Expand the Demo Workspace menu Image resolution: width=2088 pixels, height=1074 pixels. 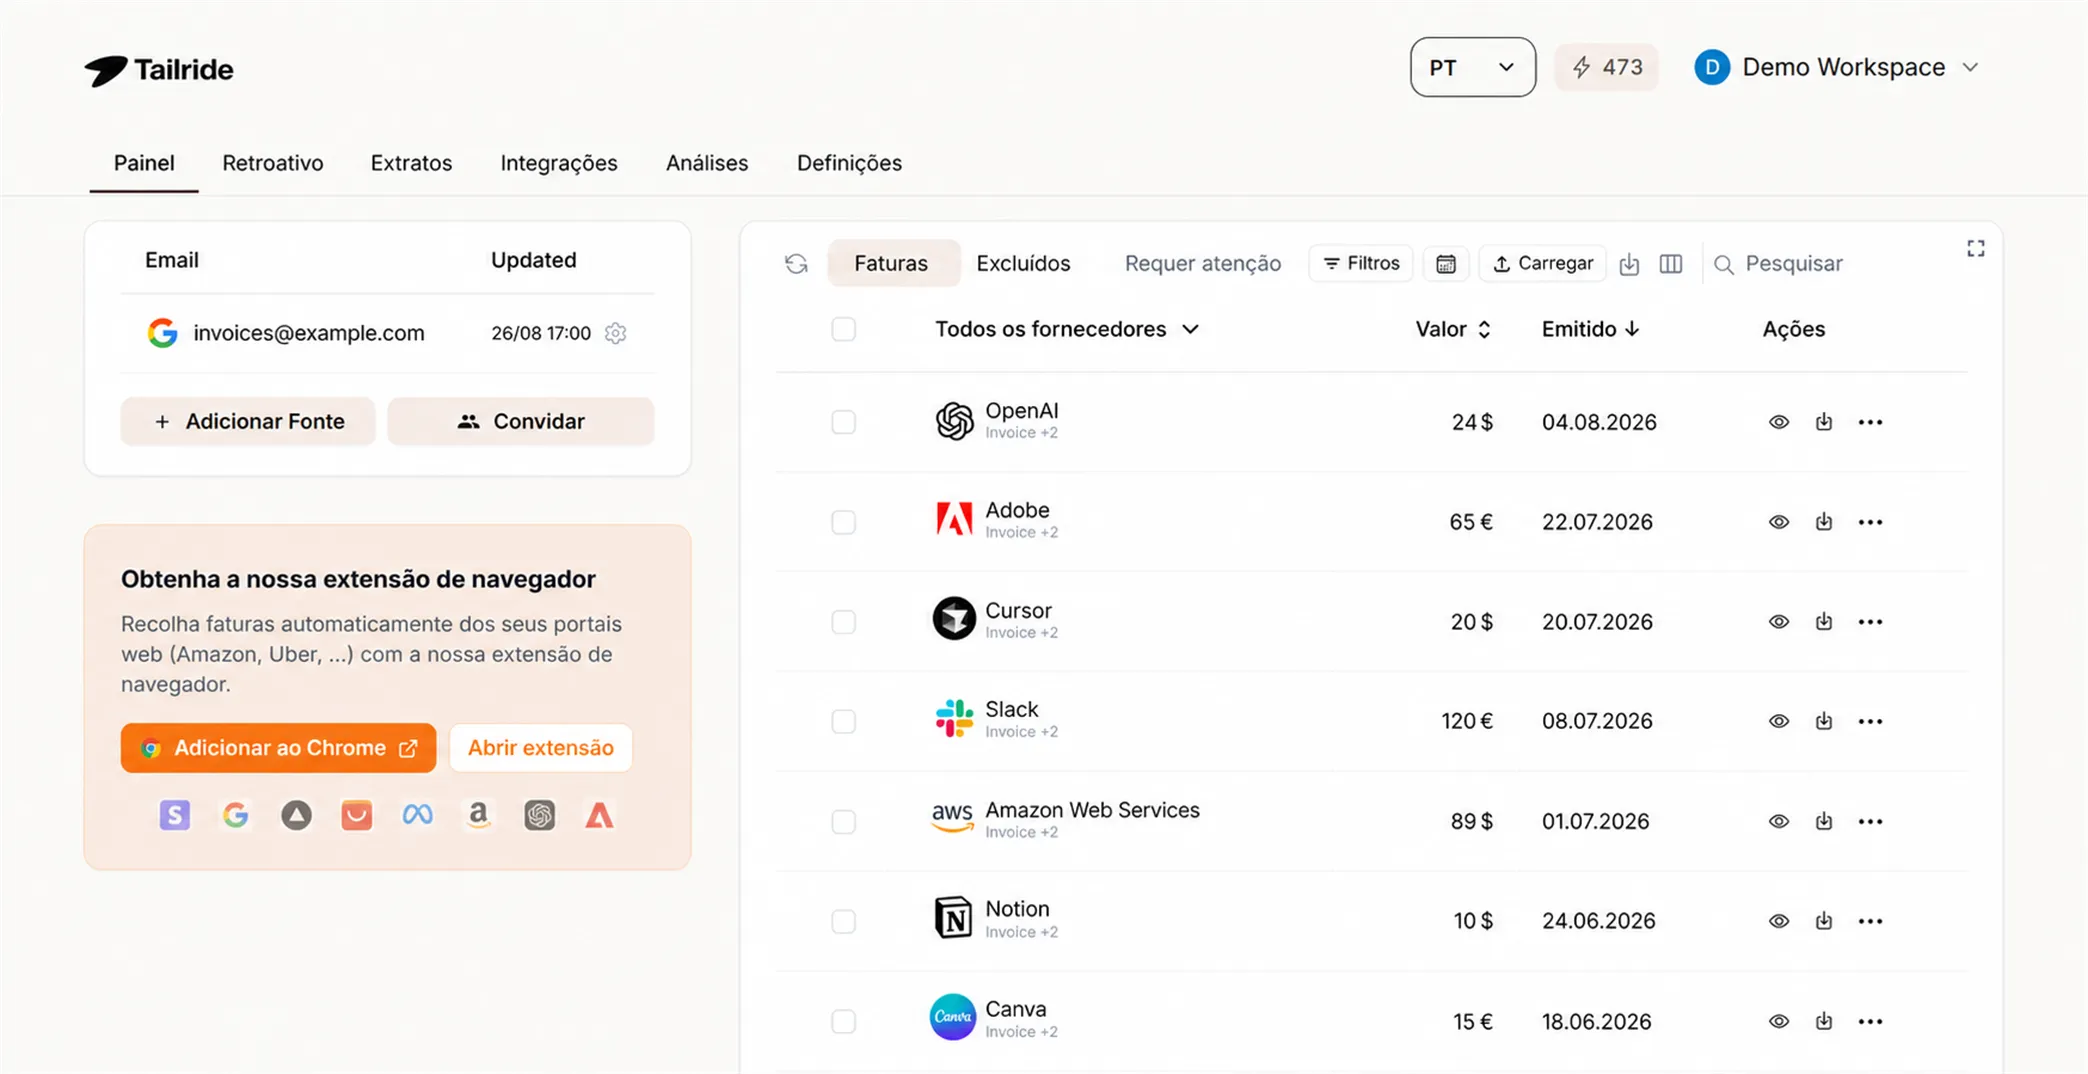(1970, 67)
